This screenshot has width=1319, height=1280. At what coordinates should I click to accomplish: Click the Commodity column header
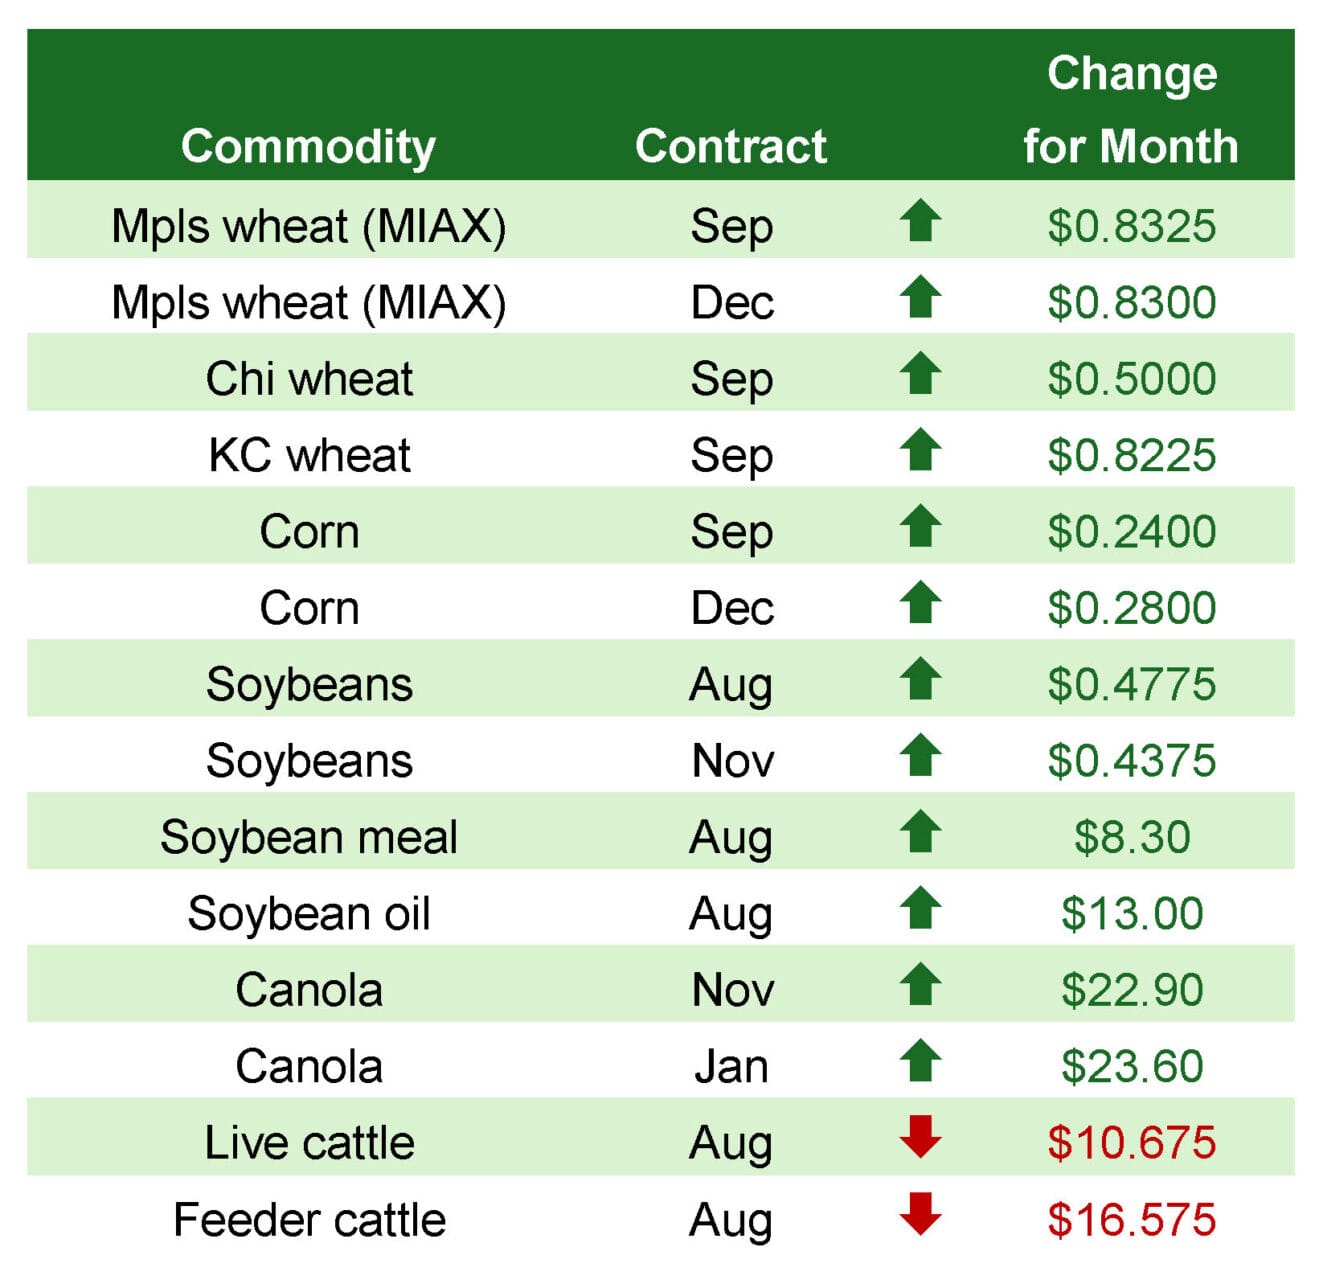(308, 147)
